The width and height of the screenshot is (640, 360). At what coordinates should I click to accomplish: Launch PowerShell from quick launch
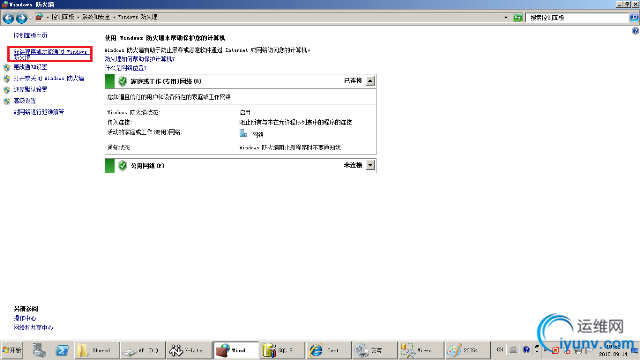(x=62, y=350)
